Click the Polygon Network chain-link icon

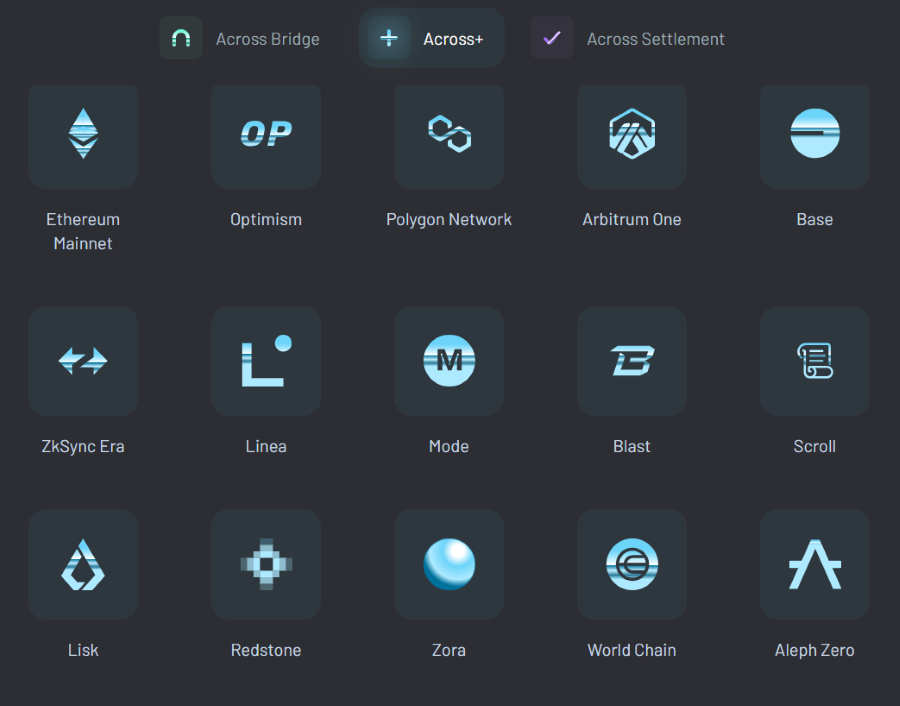449,134
